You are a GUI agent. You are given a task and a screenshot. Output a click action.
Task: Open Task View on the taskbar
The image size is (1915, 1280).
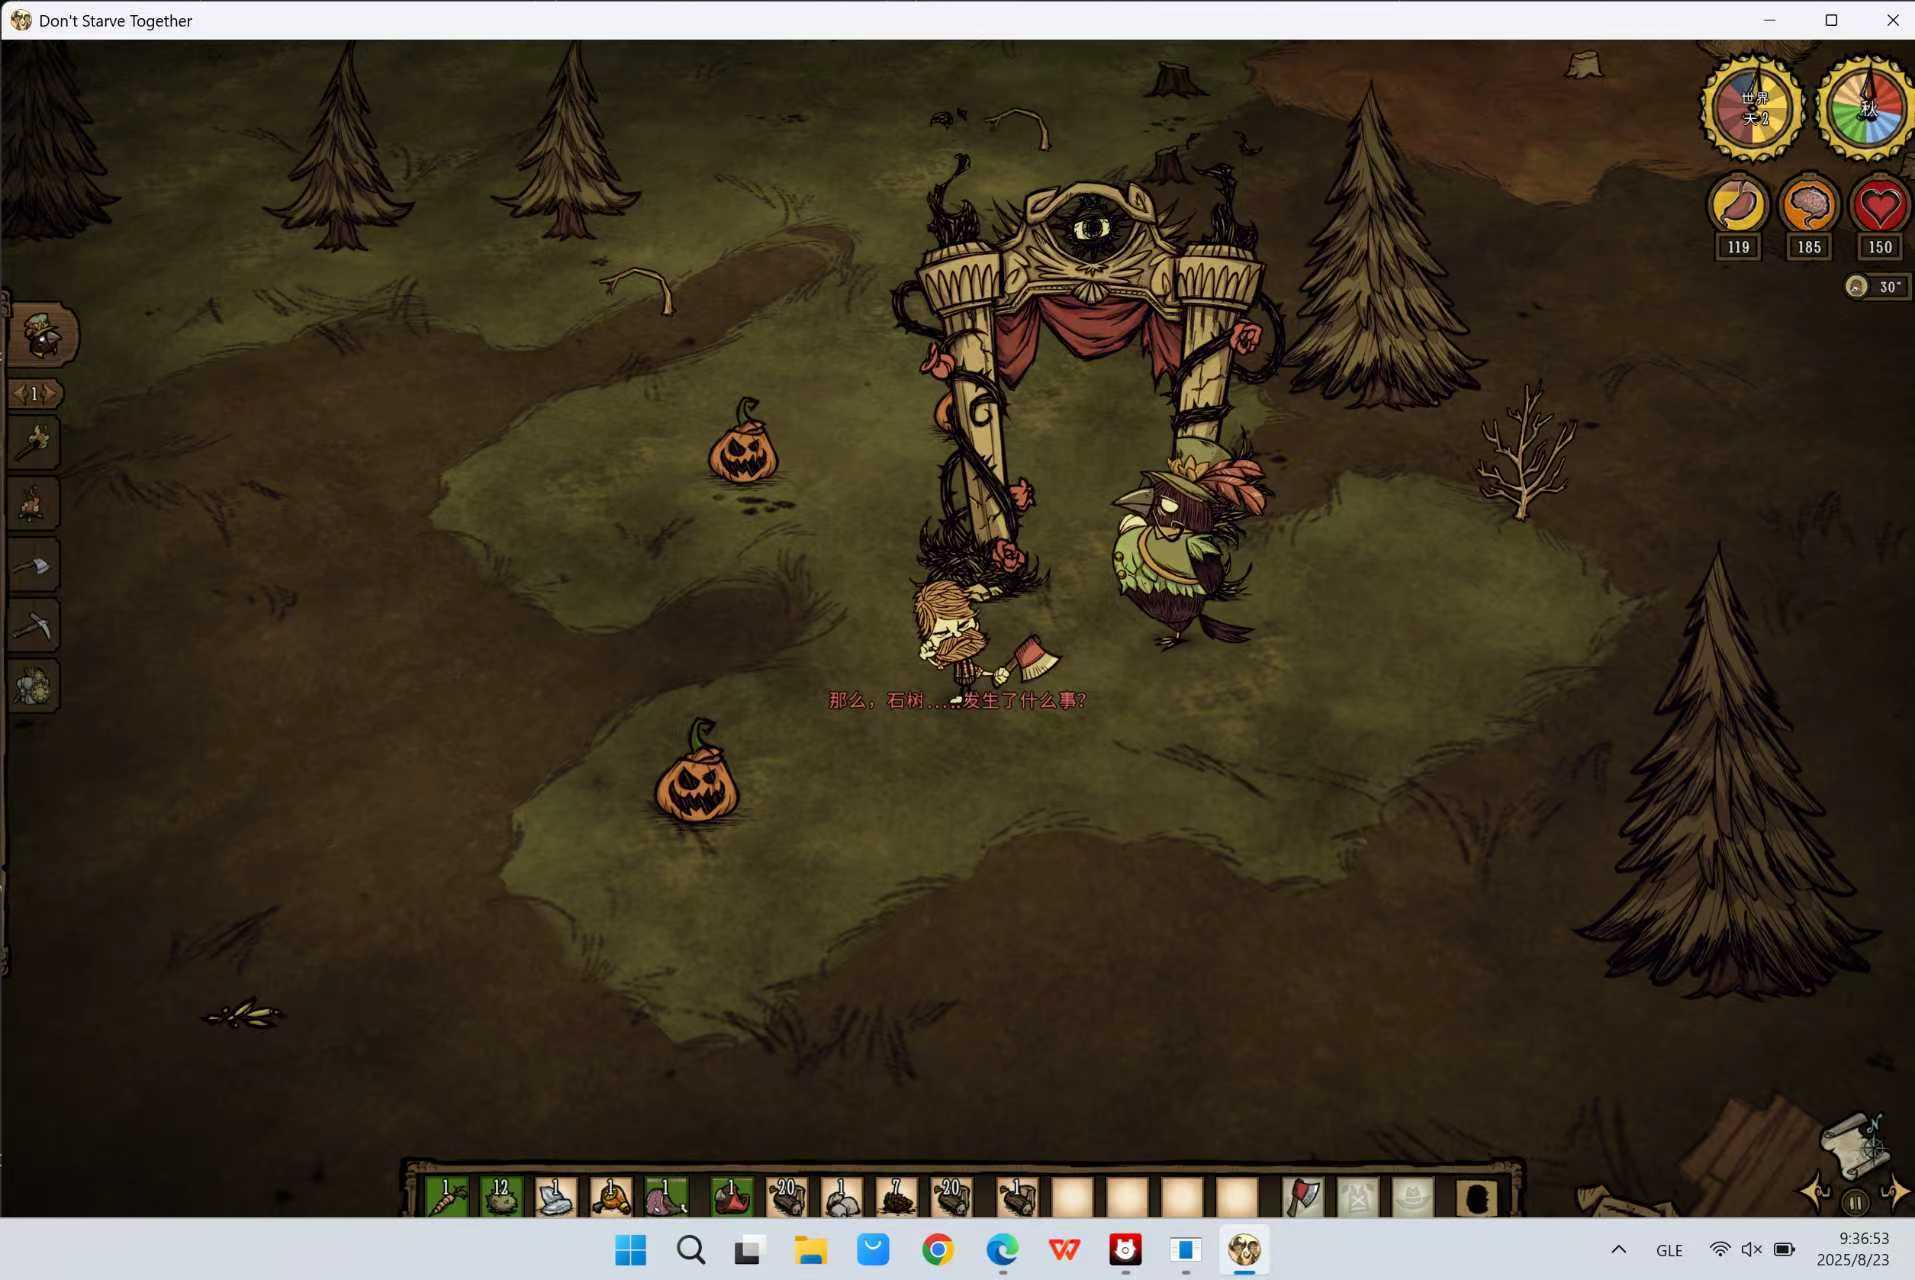tap(748, 1250)
